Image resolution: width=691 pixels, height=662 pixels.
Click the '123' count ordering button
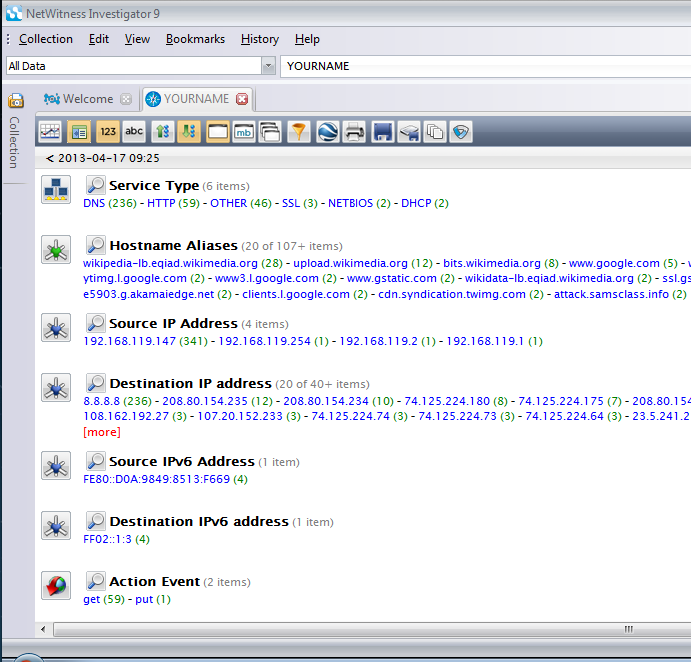[108, 131]
